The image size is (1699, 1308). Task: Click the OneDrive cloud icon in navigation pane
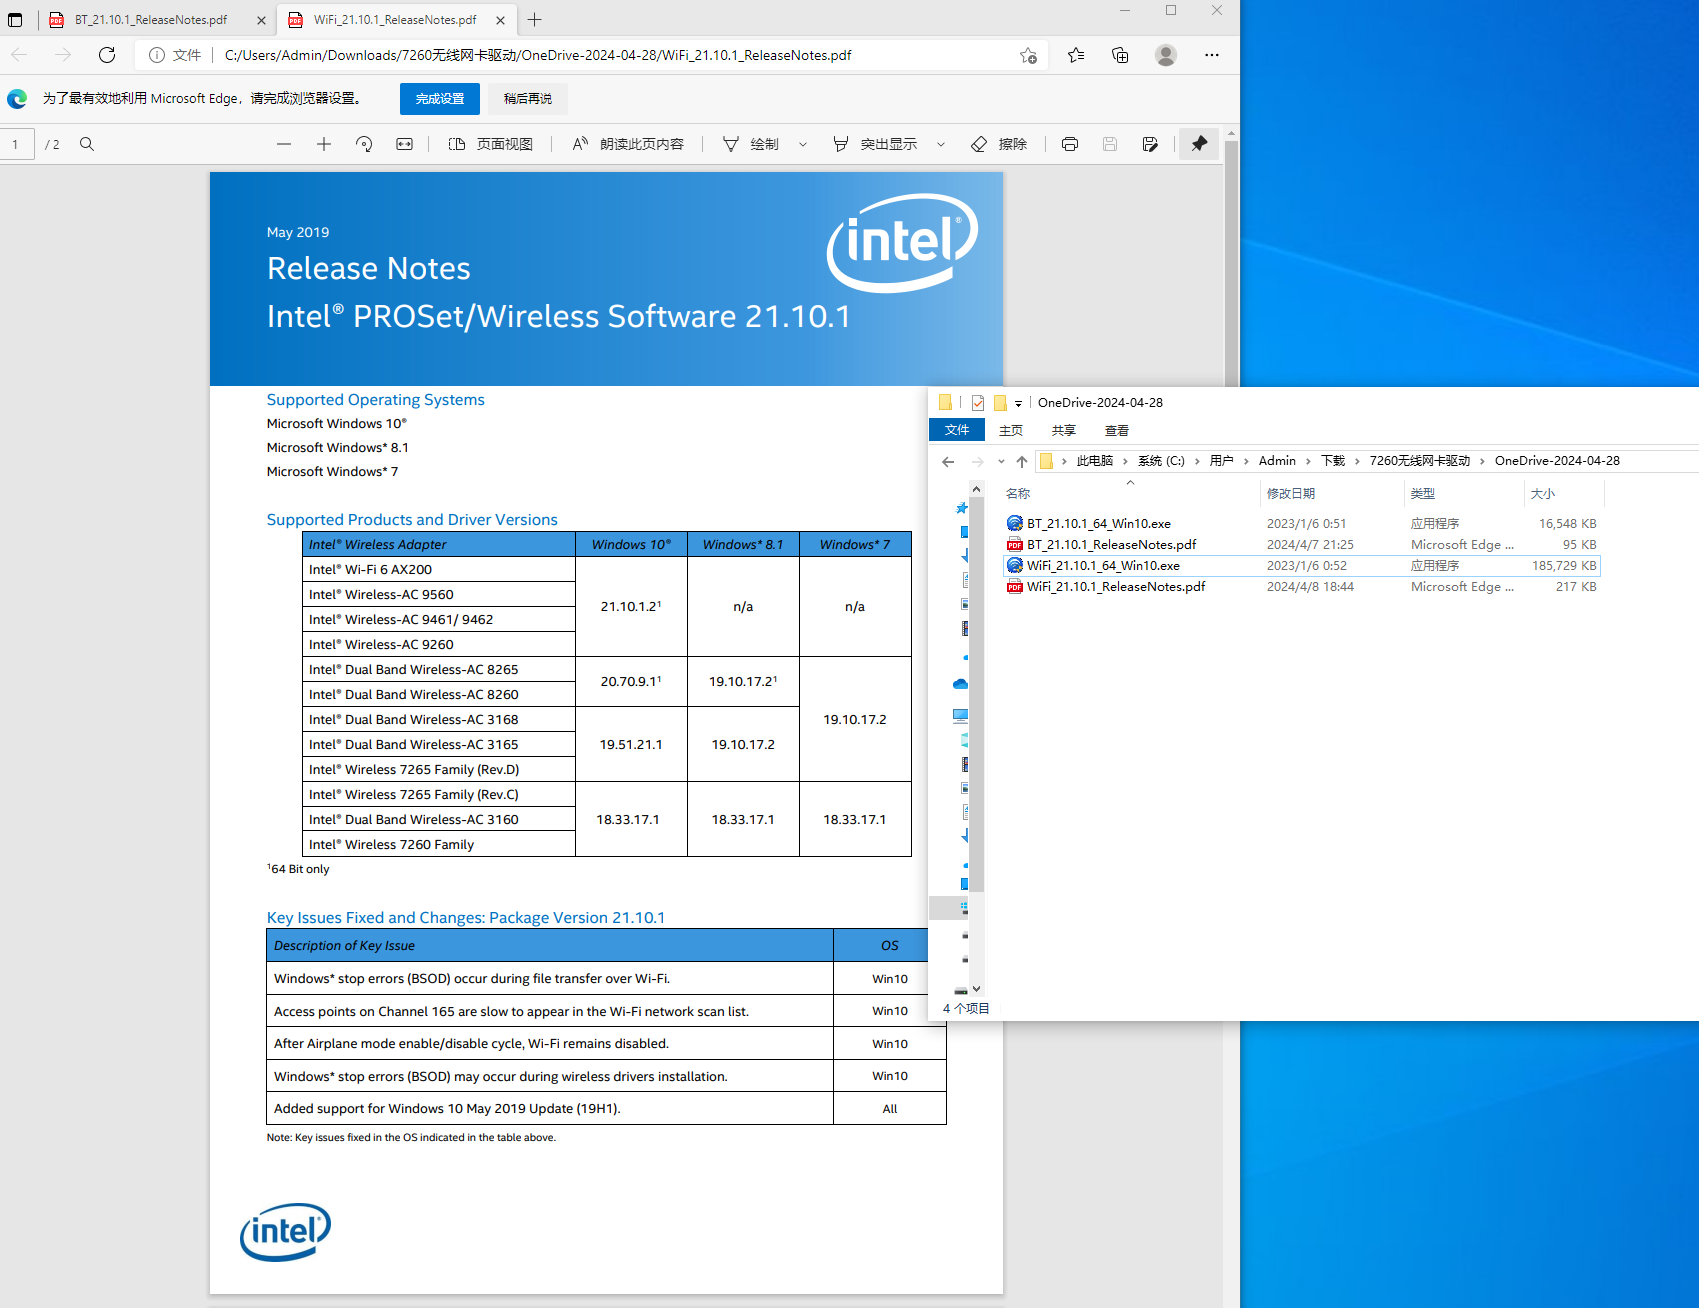[960, 684]
